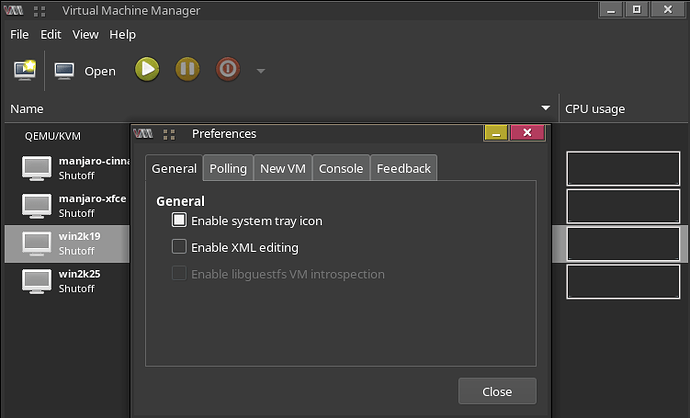Click the Open console monitor icon
Viewport: 690px width, 418px height.
click(64, 71)
